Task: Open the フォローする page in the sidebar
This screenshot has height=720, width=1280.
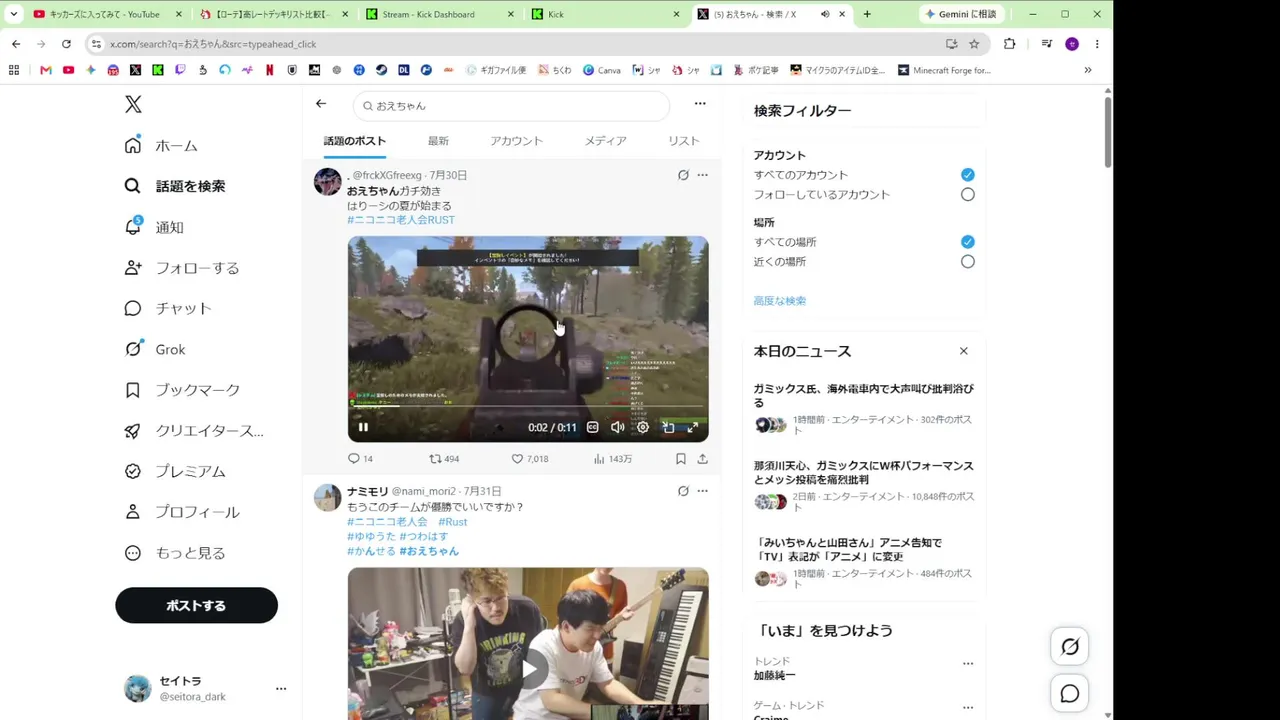Action: [x=182, y=268]
